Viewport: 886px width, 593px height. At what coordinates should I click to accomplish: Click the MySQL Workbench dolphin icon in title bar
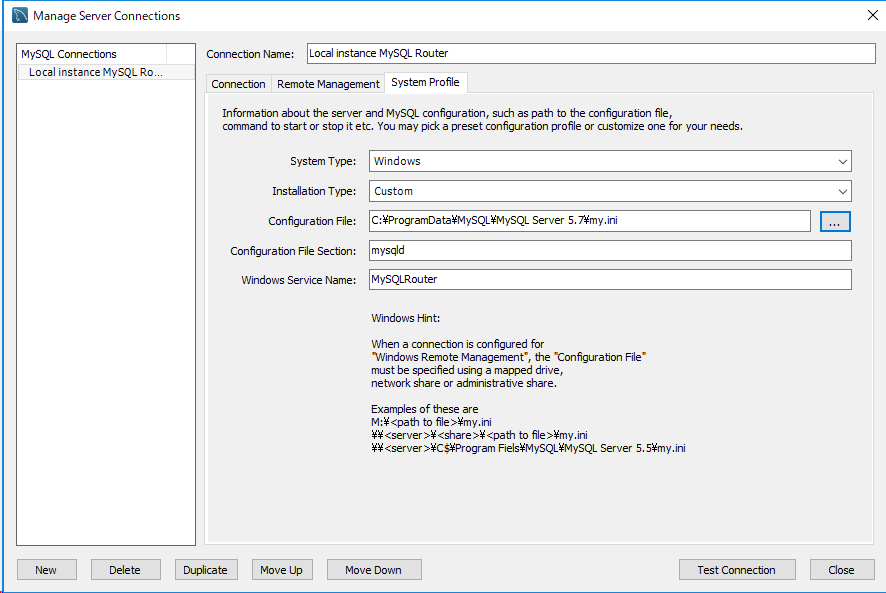tap(20, 15)
